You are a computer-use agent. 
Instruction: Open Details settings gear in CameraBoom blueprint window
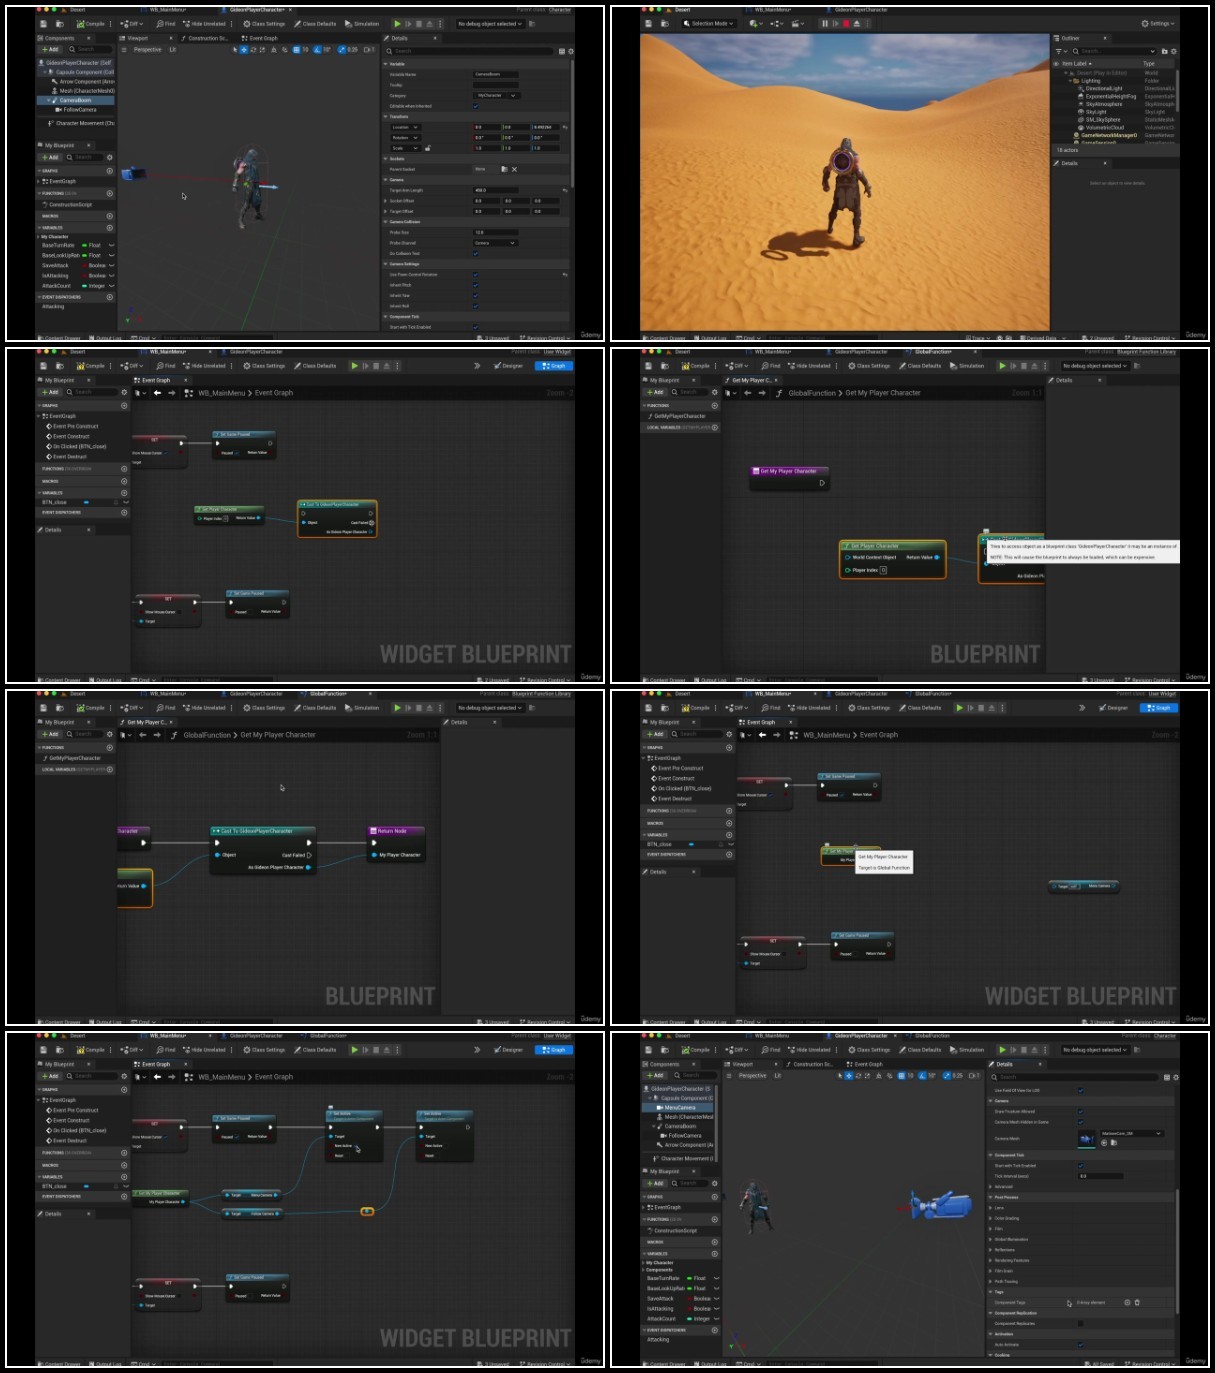click(x=571, y=51)
